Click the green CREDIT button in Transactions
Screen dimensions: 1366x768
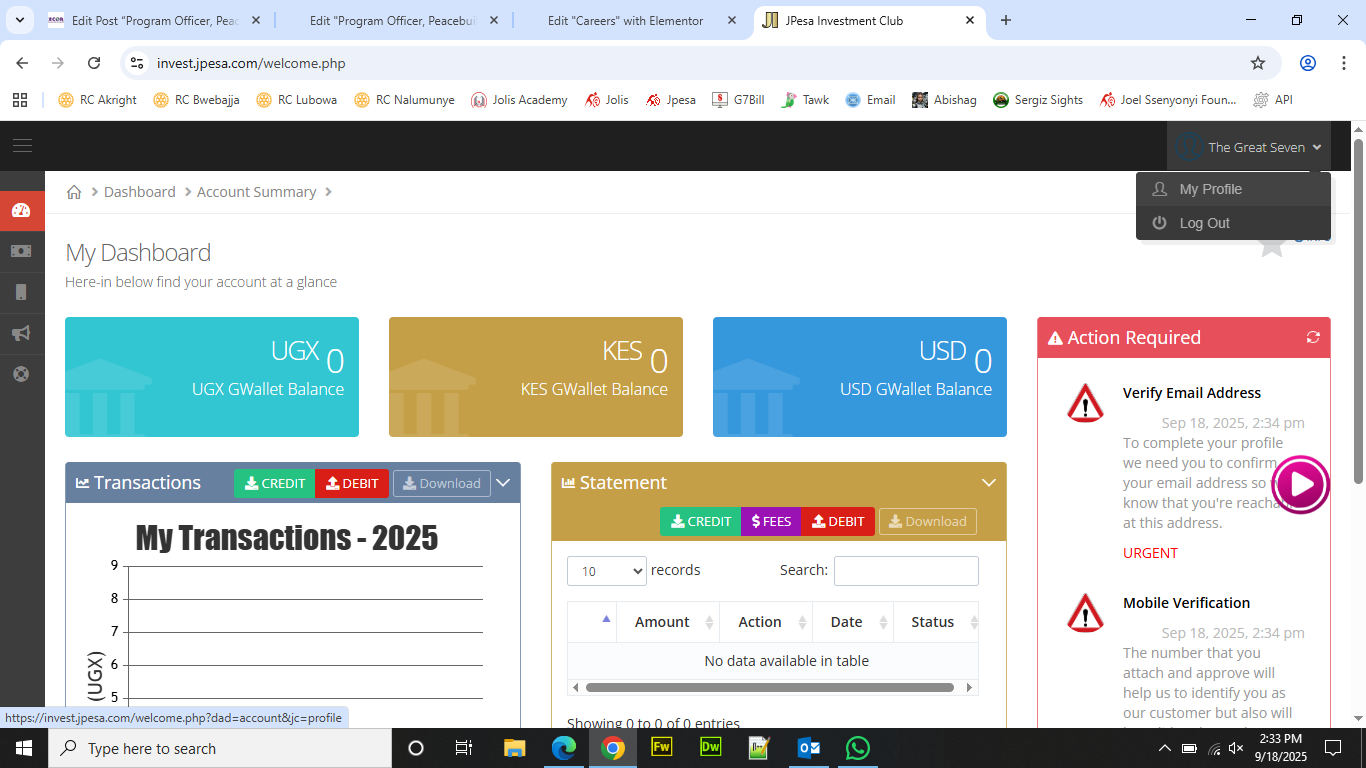click(x=274, y=483)
